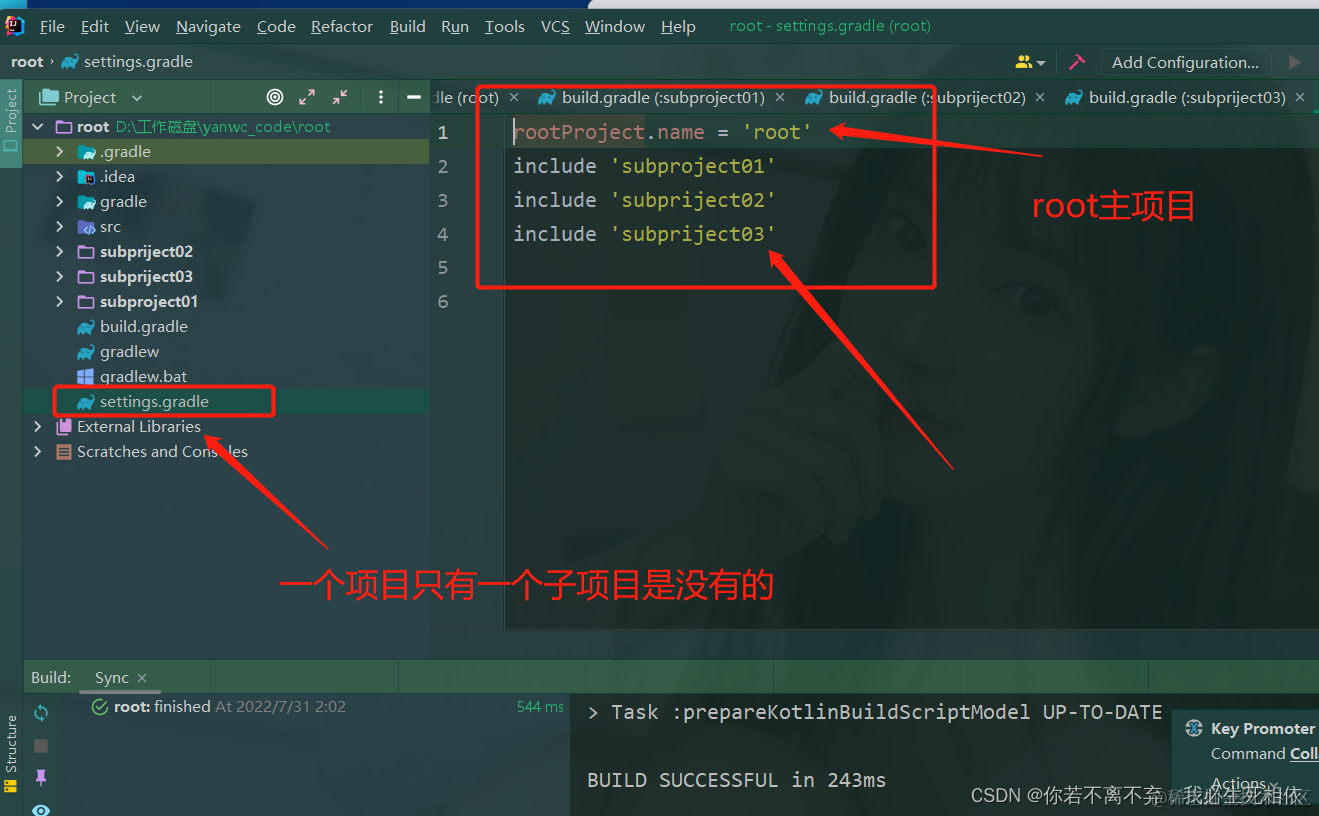Click the Pin tab icon in Build panel
Image resolution: width=1319 pixels, height=816 pixels.
tap(41, 778)
